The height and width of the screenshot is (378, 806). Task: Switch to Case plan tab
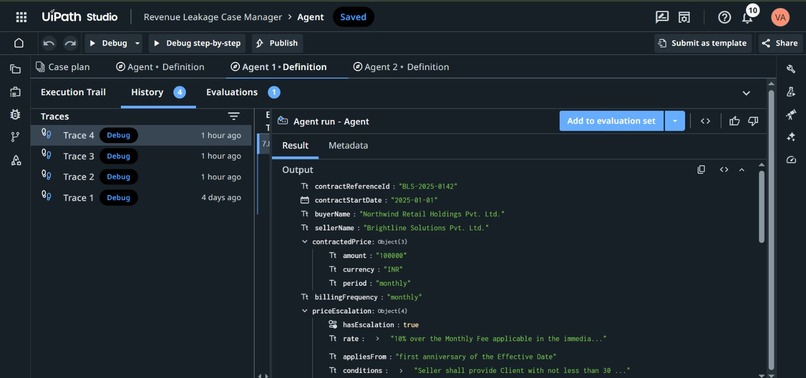pos(62,67)
